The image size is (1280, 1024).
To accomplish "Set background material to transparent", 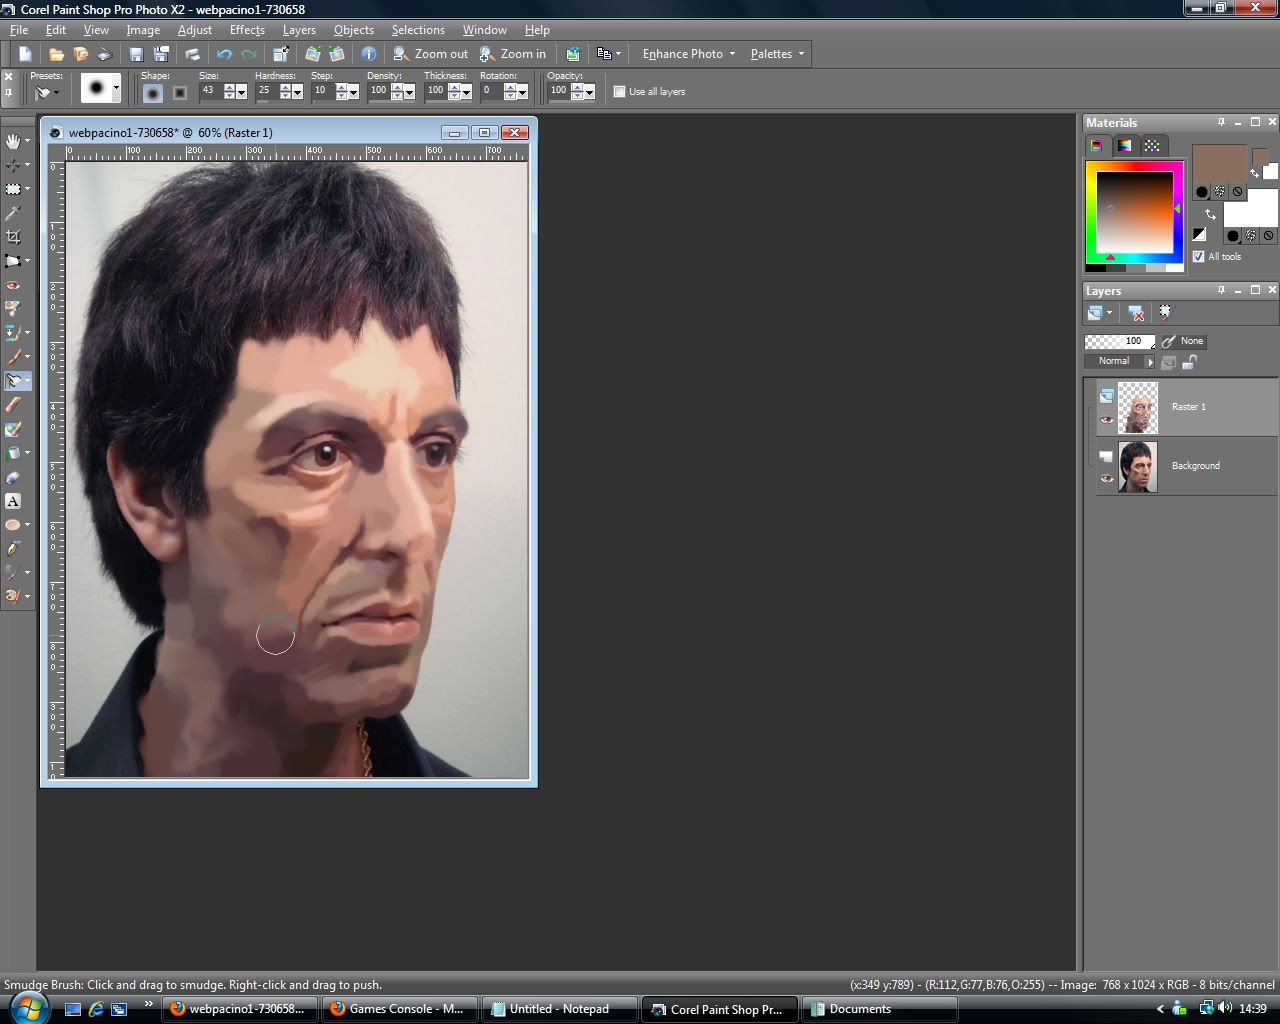I will coord(1269,236).
